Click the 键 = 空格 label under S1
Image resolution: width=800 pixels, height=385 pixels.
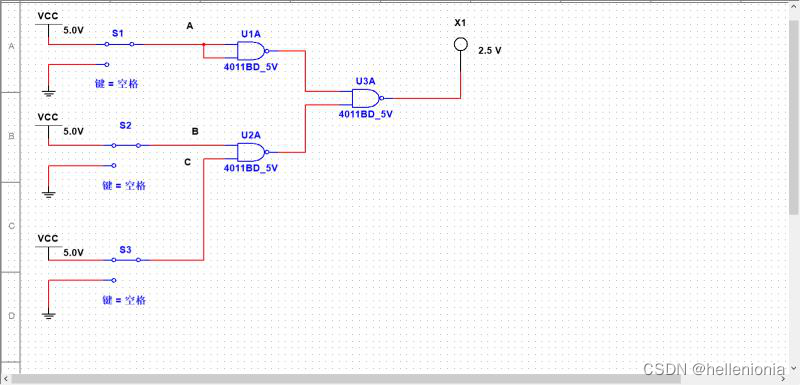[x=116, y=84]
